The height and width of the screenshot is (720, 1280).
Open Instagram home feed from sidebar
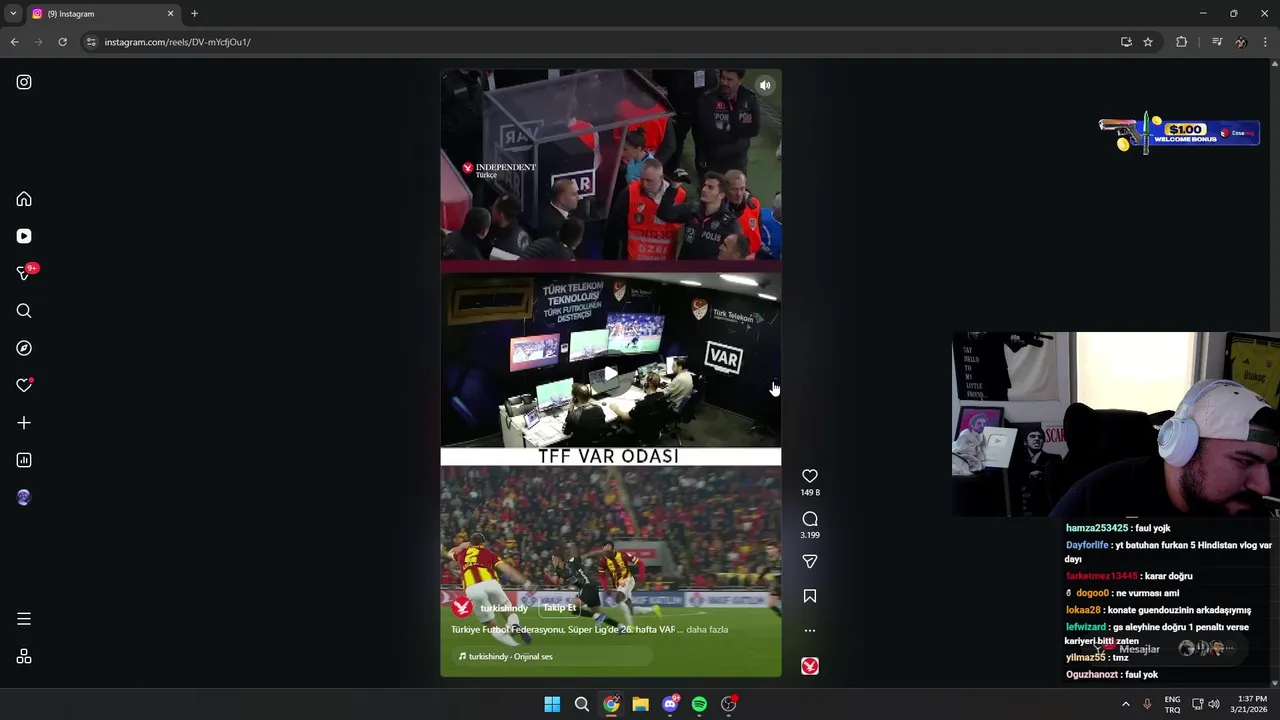[x=24, y=199]
